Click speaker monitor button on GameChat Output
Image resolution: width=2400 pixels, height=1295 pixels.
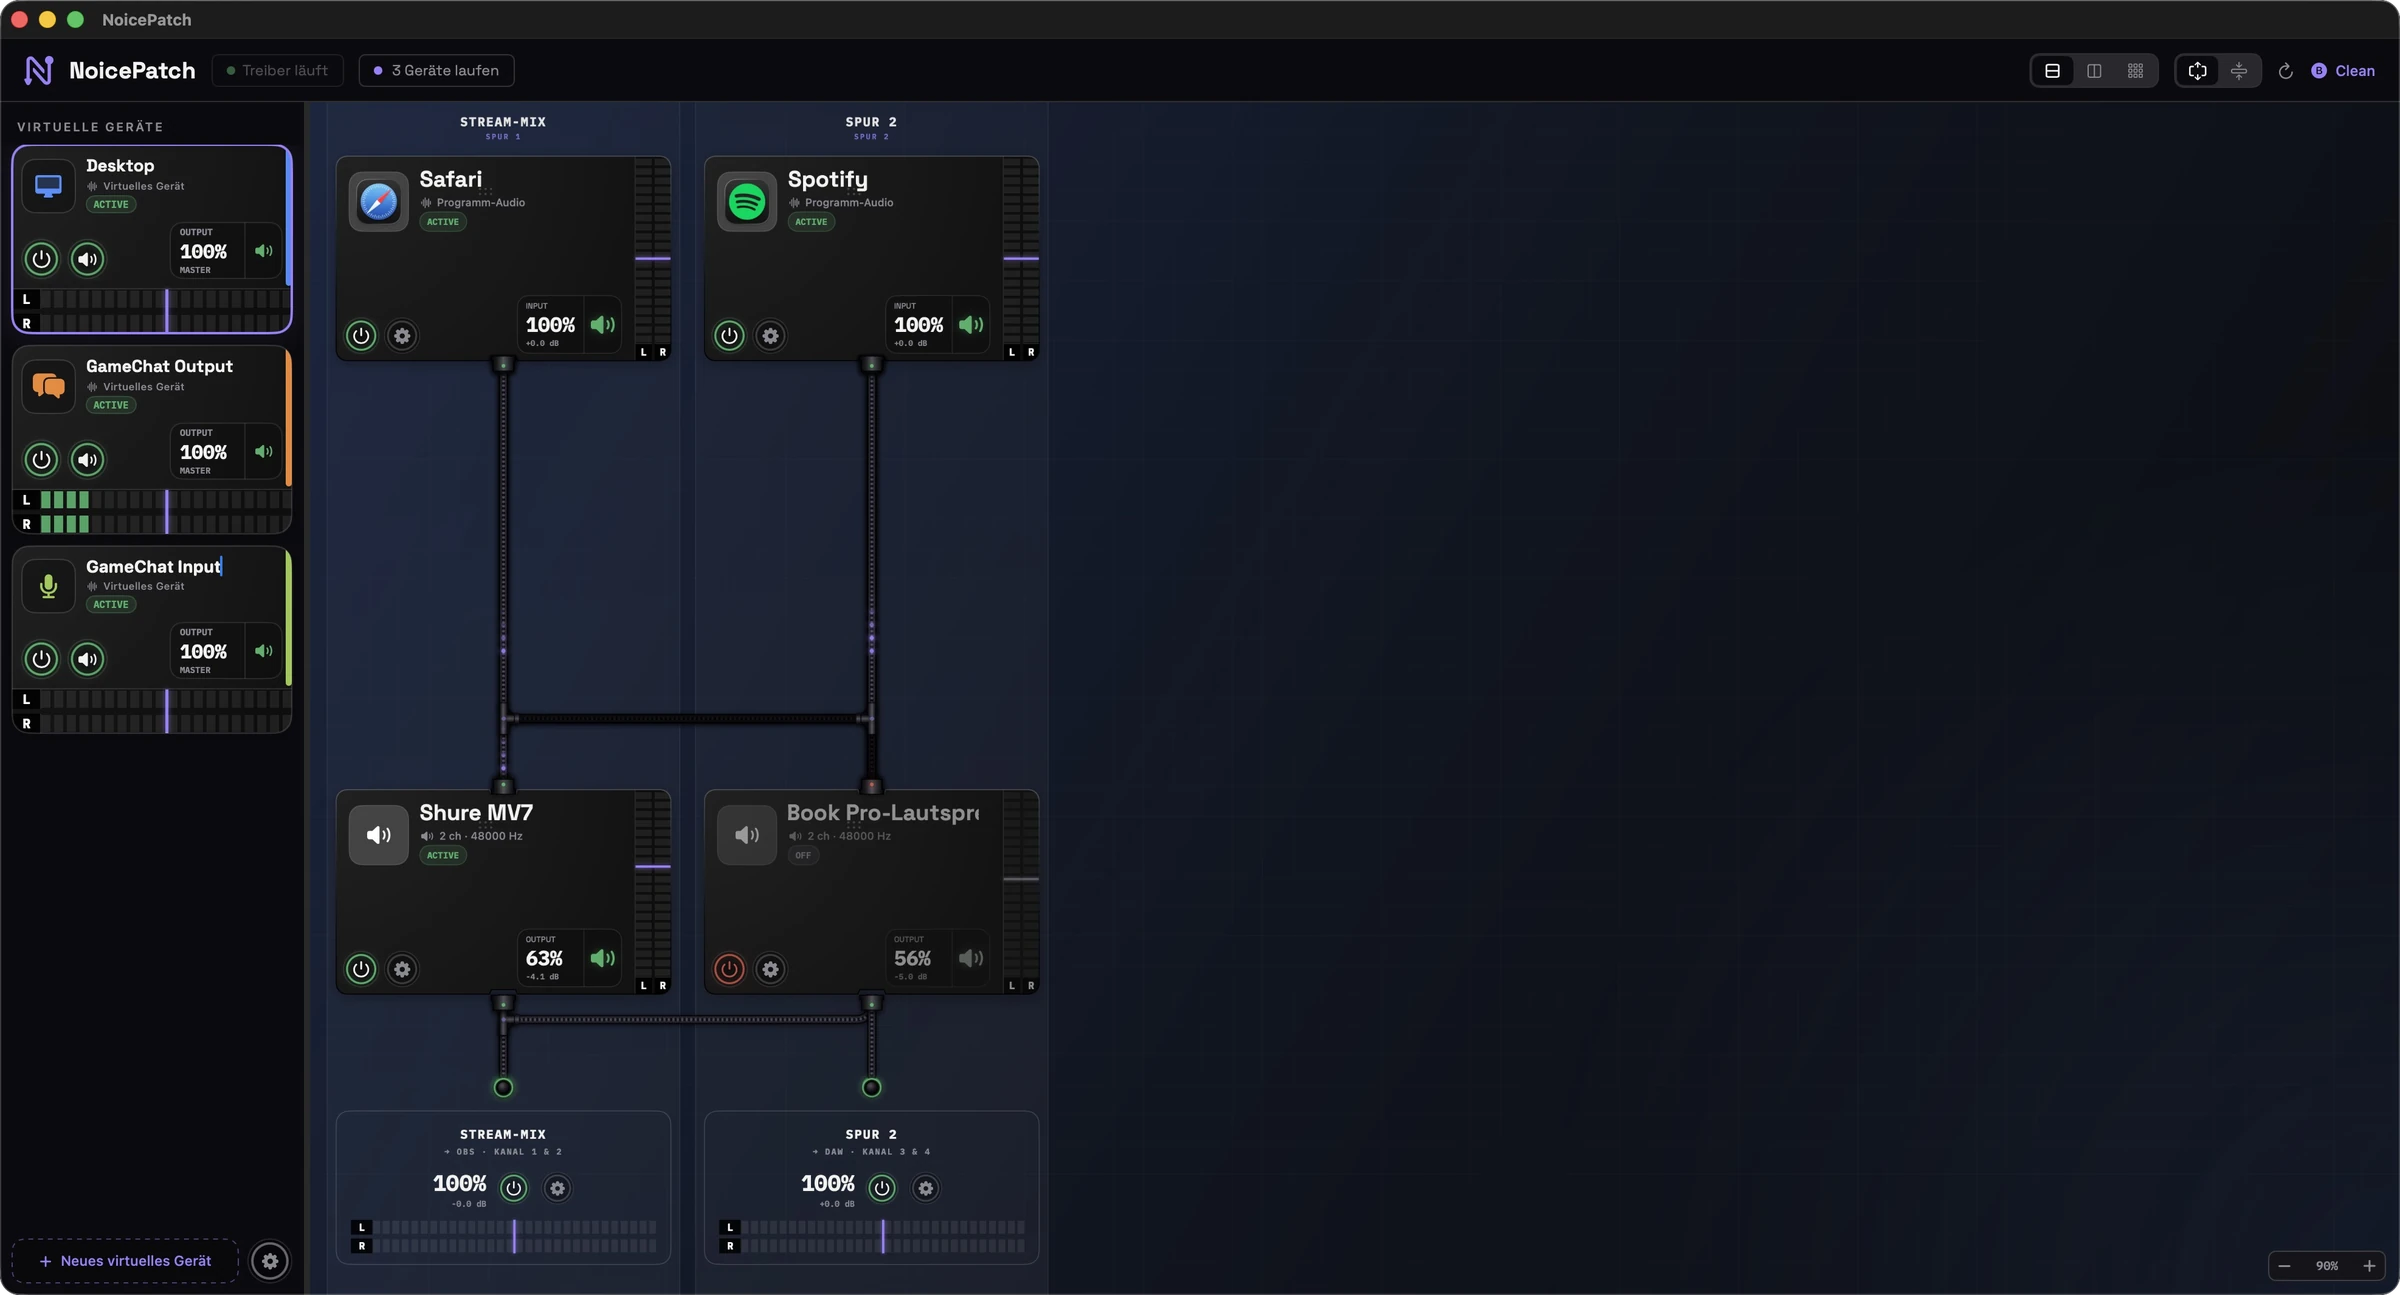click(x=88, y=460)
